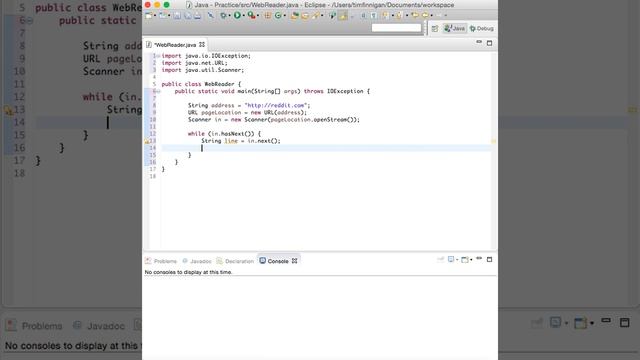Image resolution: width=640 pixels, height=360 pixels.
Task: Click the Open Type icon
Action: 295,16
